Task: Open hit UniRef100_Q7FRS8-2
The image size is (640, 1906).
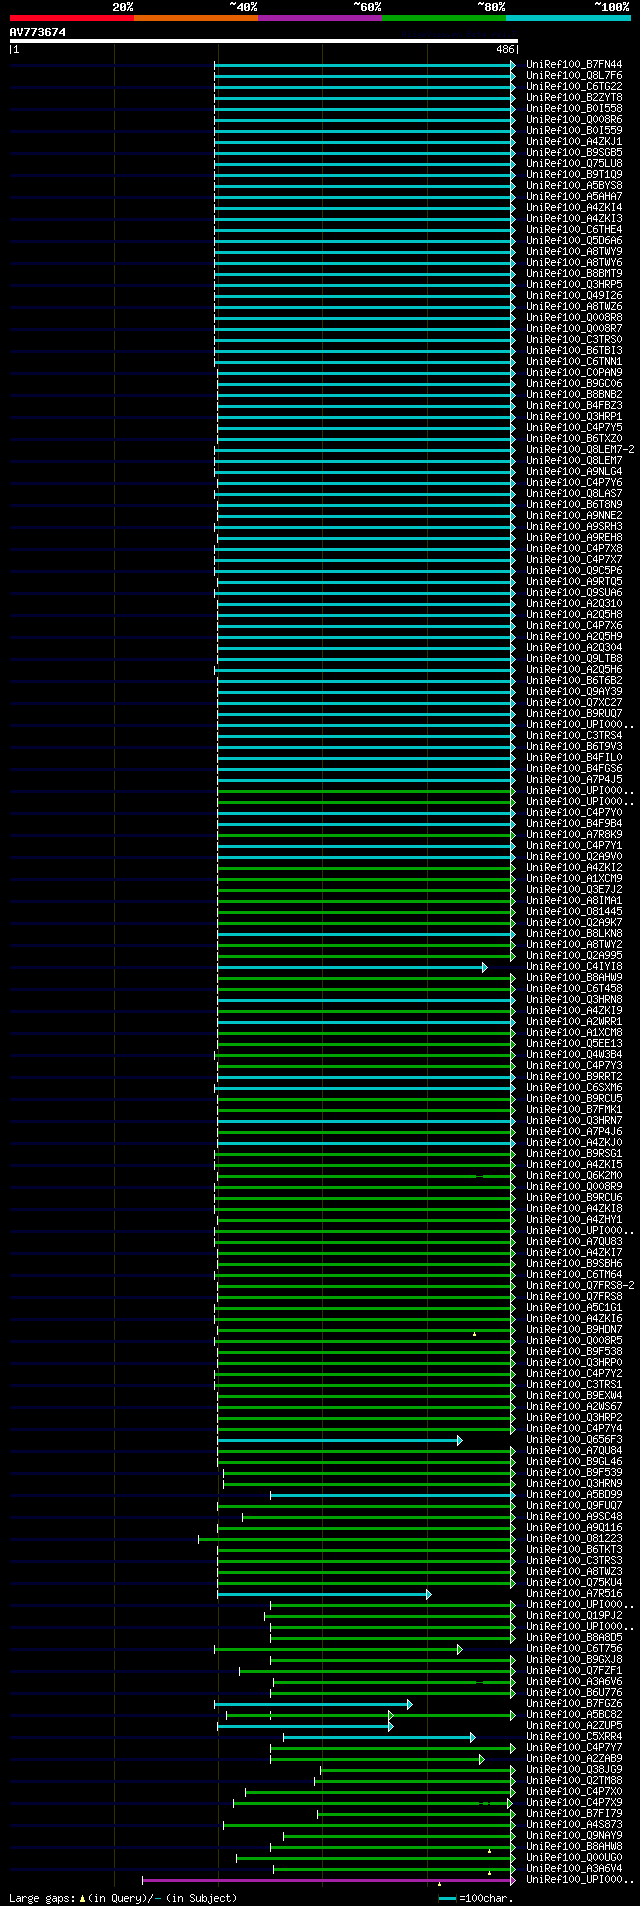Action: tap(580, 1285)
